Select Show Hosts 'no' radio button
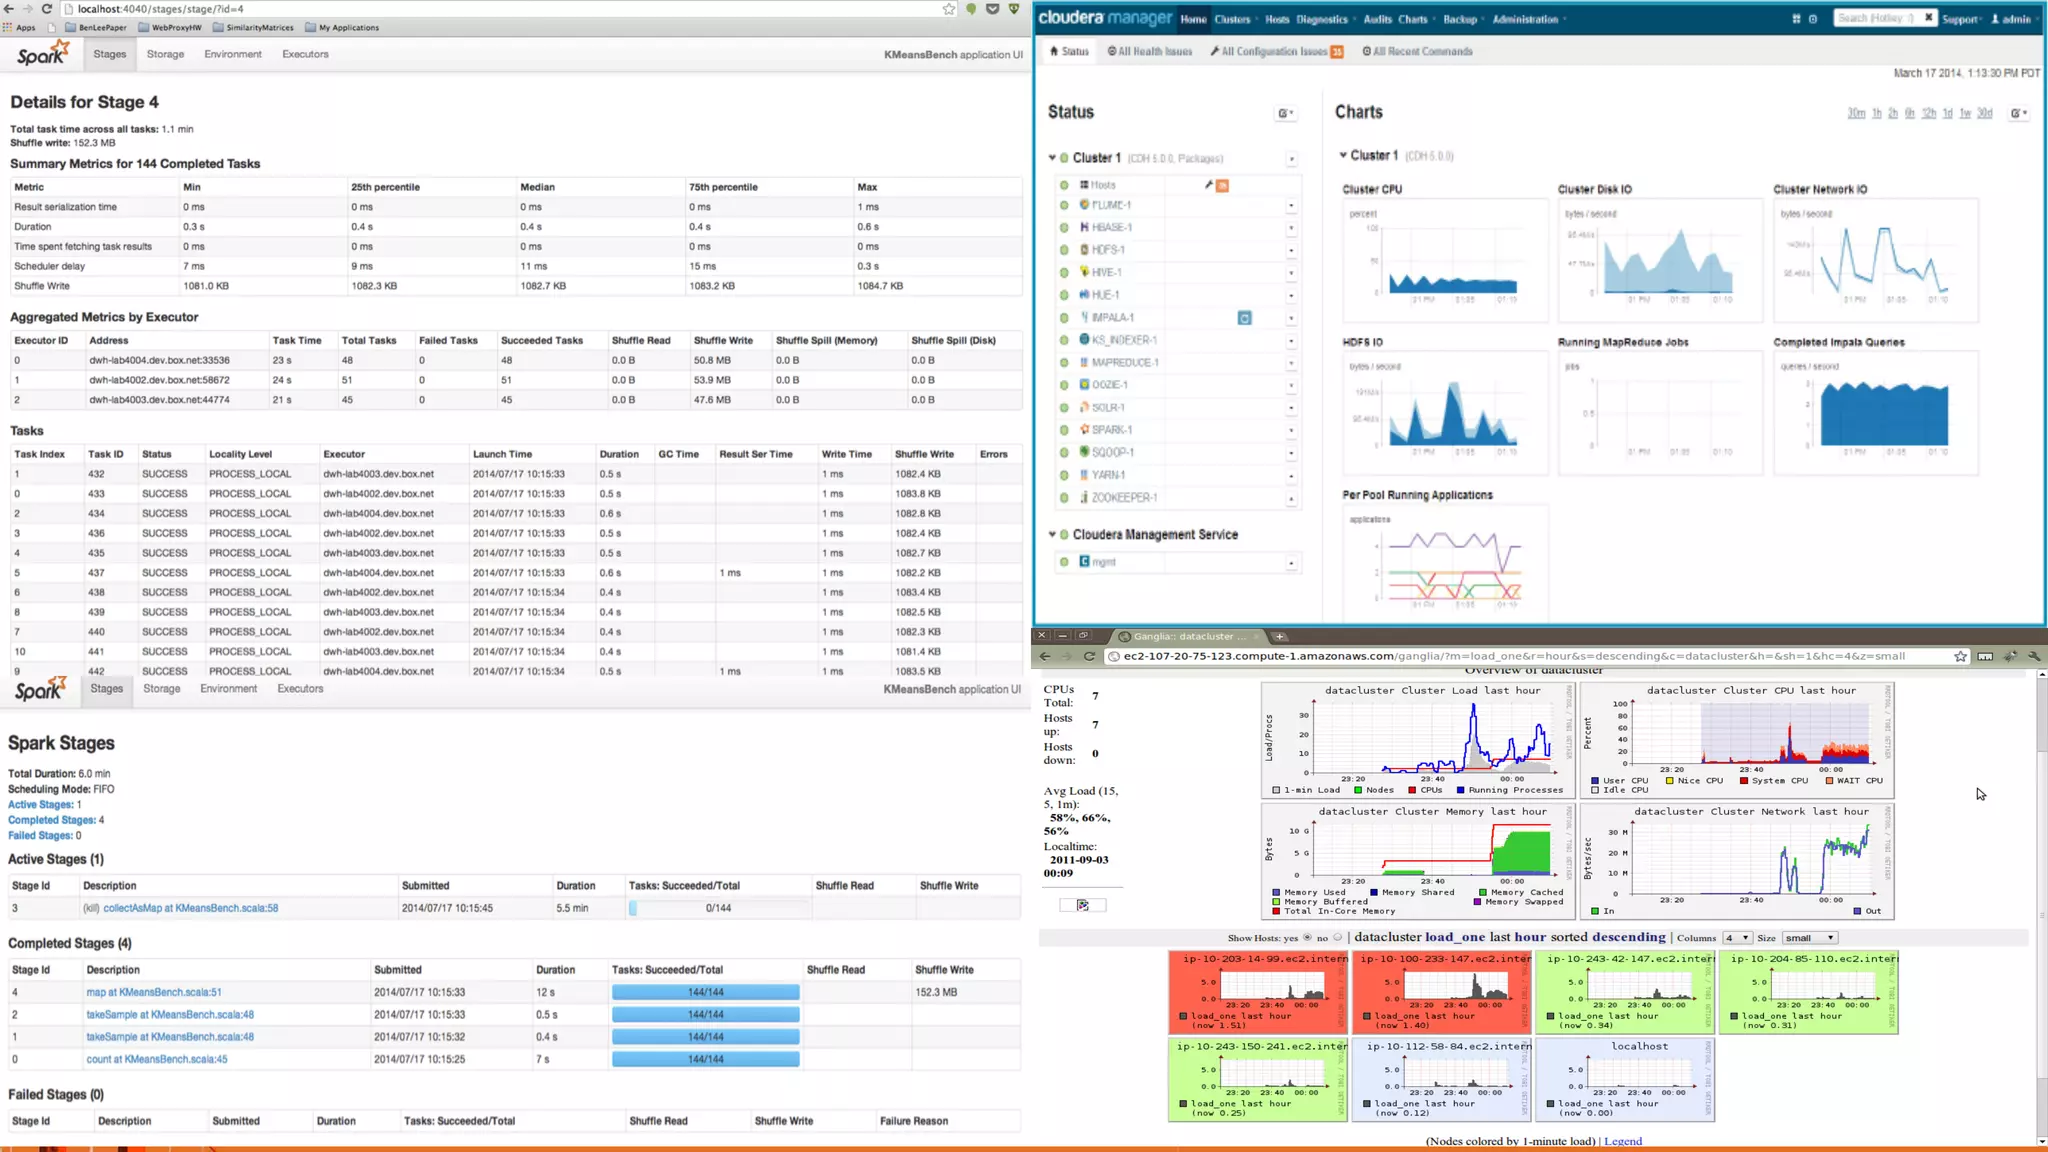Image resolution: width=2048 pixels, height=1152 pixels. (1337, 938)
